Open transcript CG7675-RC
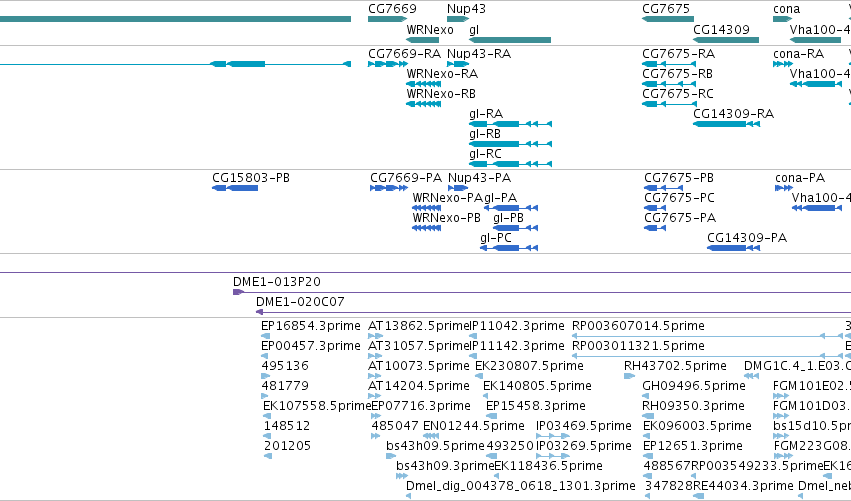 678,94
